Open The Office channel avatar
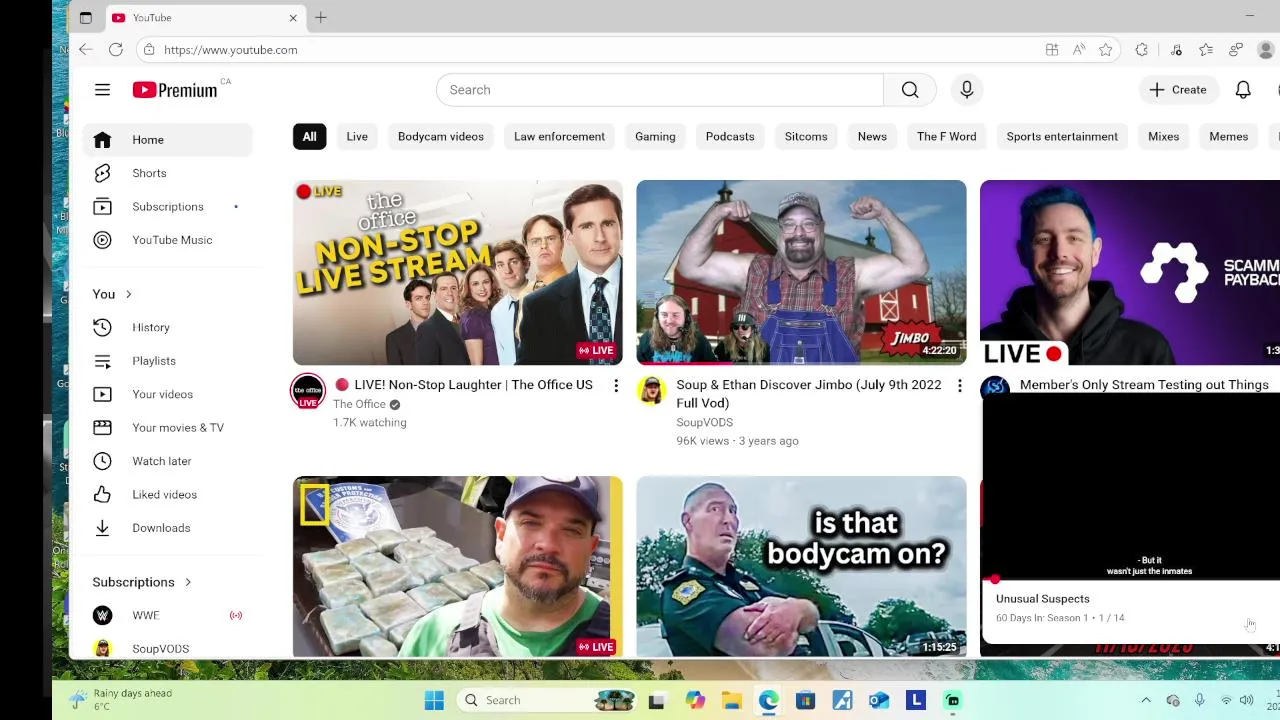This screenshot has width=1280, height=720. tap(308, 391)
